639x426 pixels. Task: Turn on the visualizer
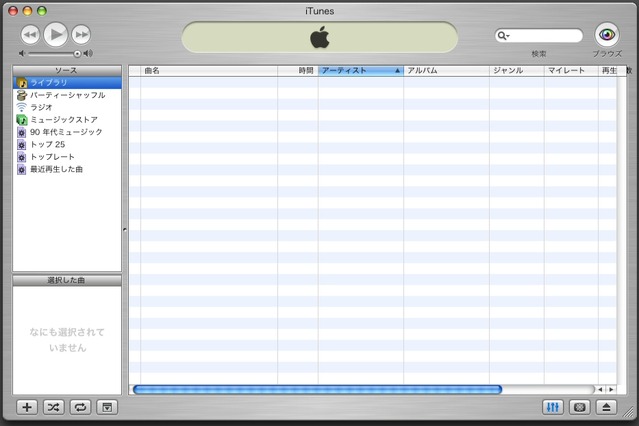point(580,407)
